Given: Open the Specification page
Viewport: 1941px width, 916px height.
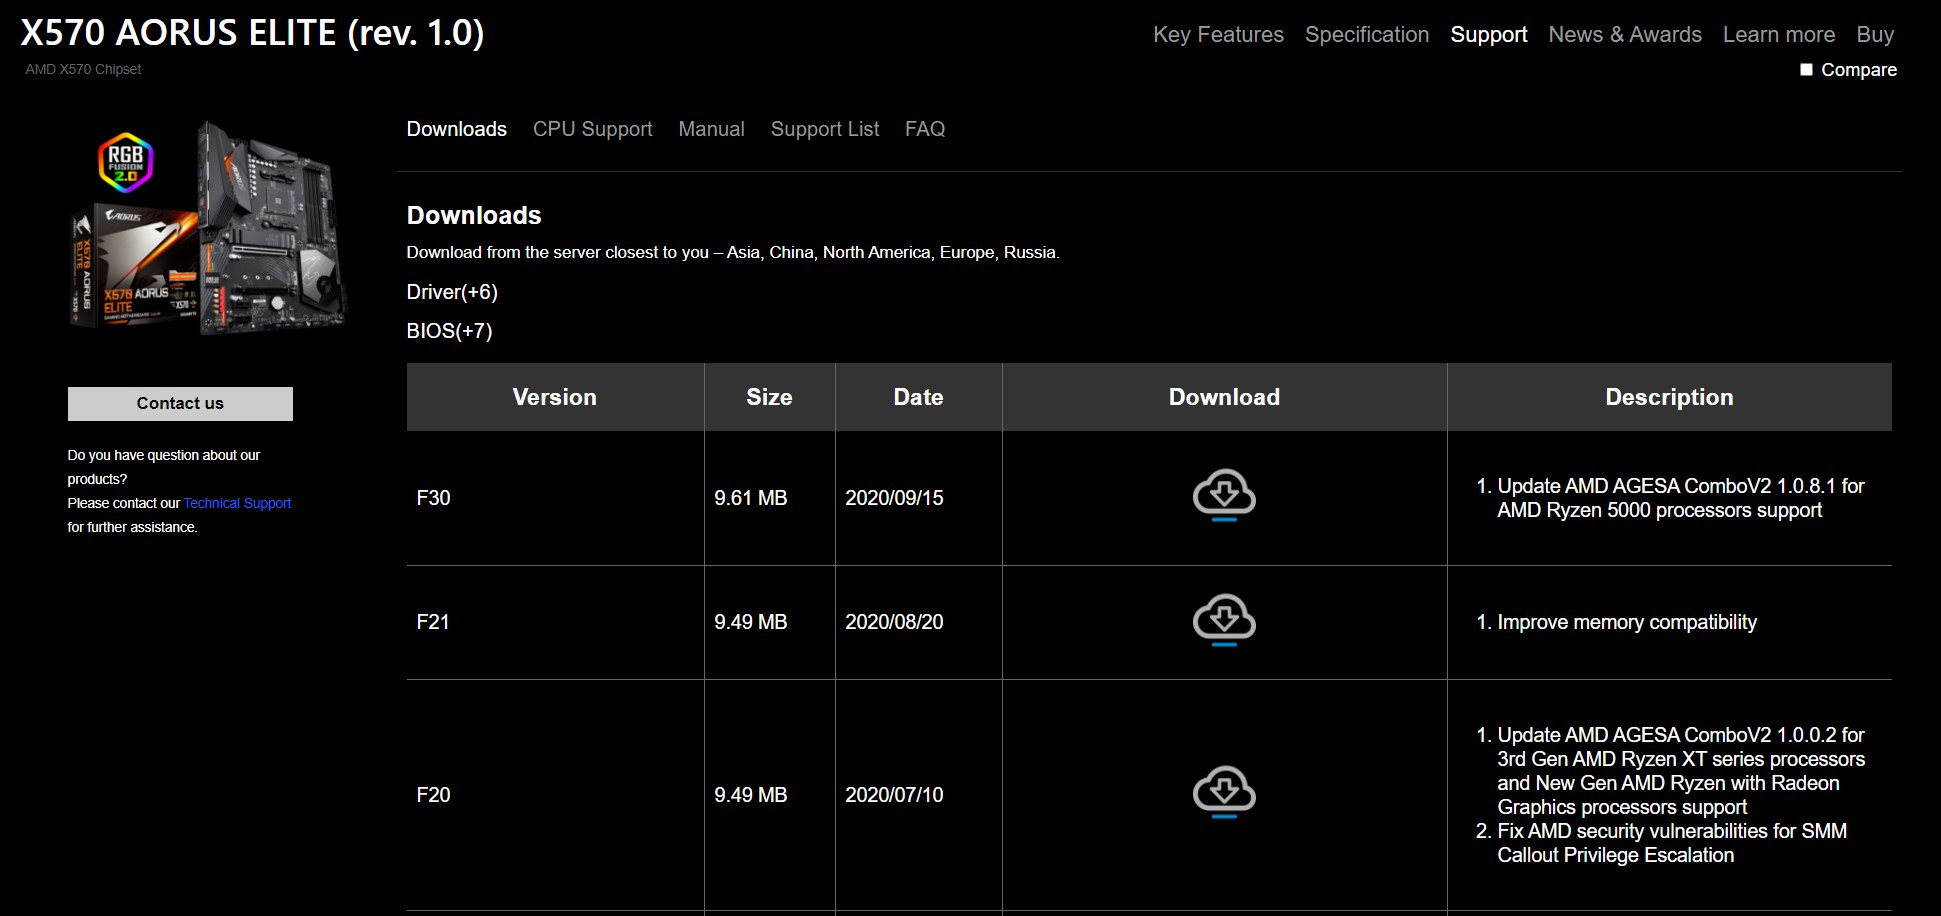Looking at the screenshot, I should tap(1367, 34).
